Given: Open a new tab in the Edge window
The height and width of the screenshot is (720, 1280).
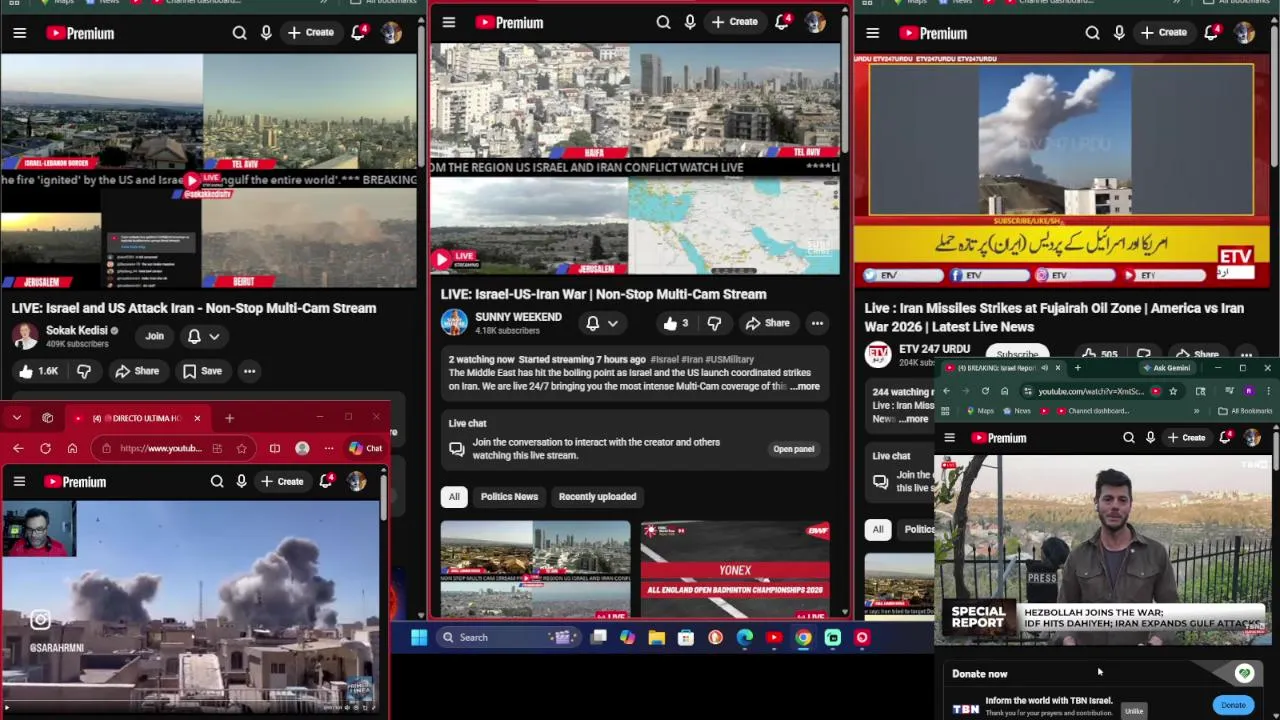Looking at the screenshot, I should click(229, 418).
